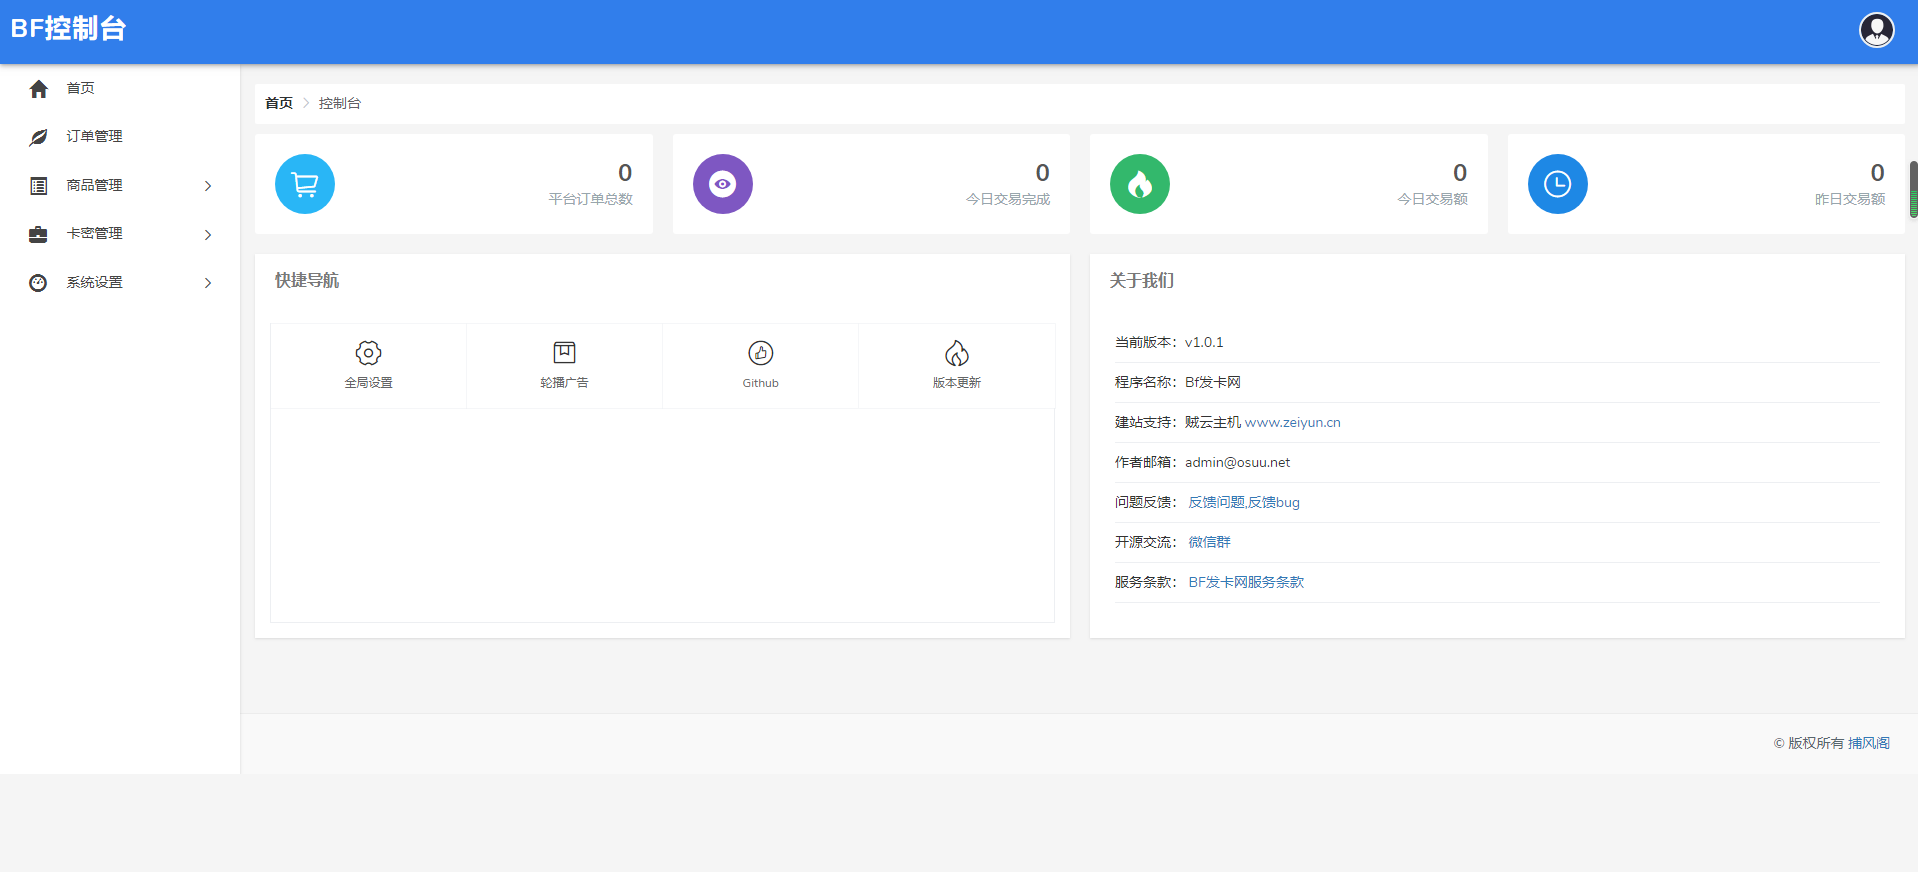Open 订单管理 in the sidebar
This screenshot has height=872, width=1918.
tap(94, 137)
